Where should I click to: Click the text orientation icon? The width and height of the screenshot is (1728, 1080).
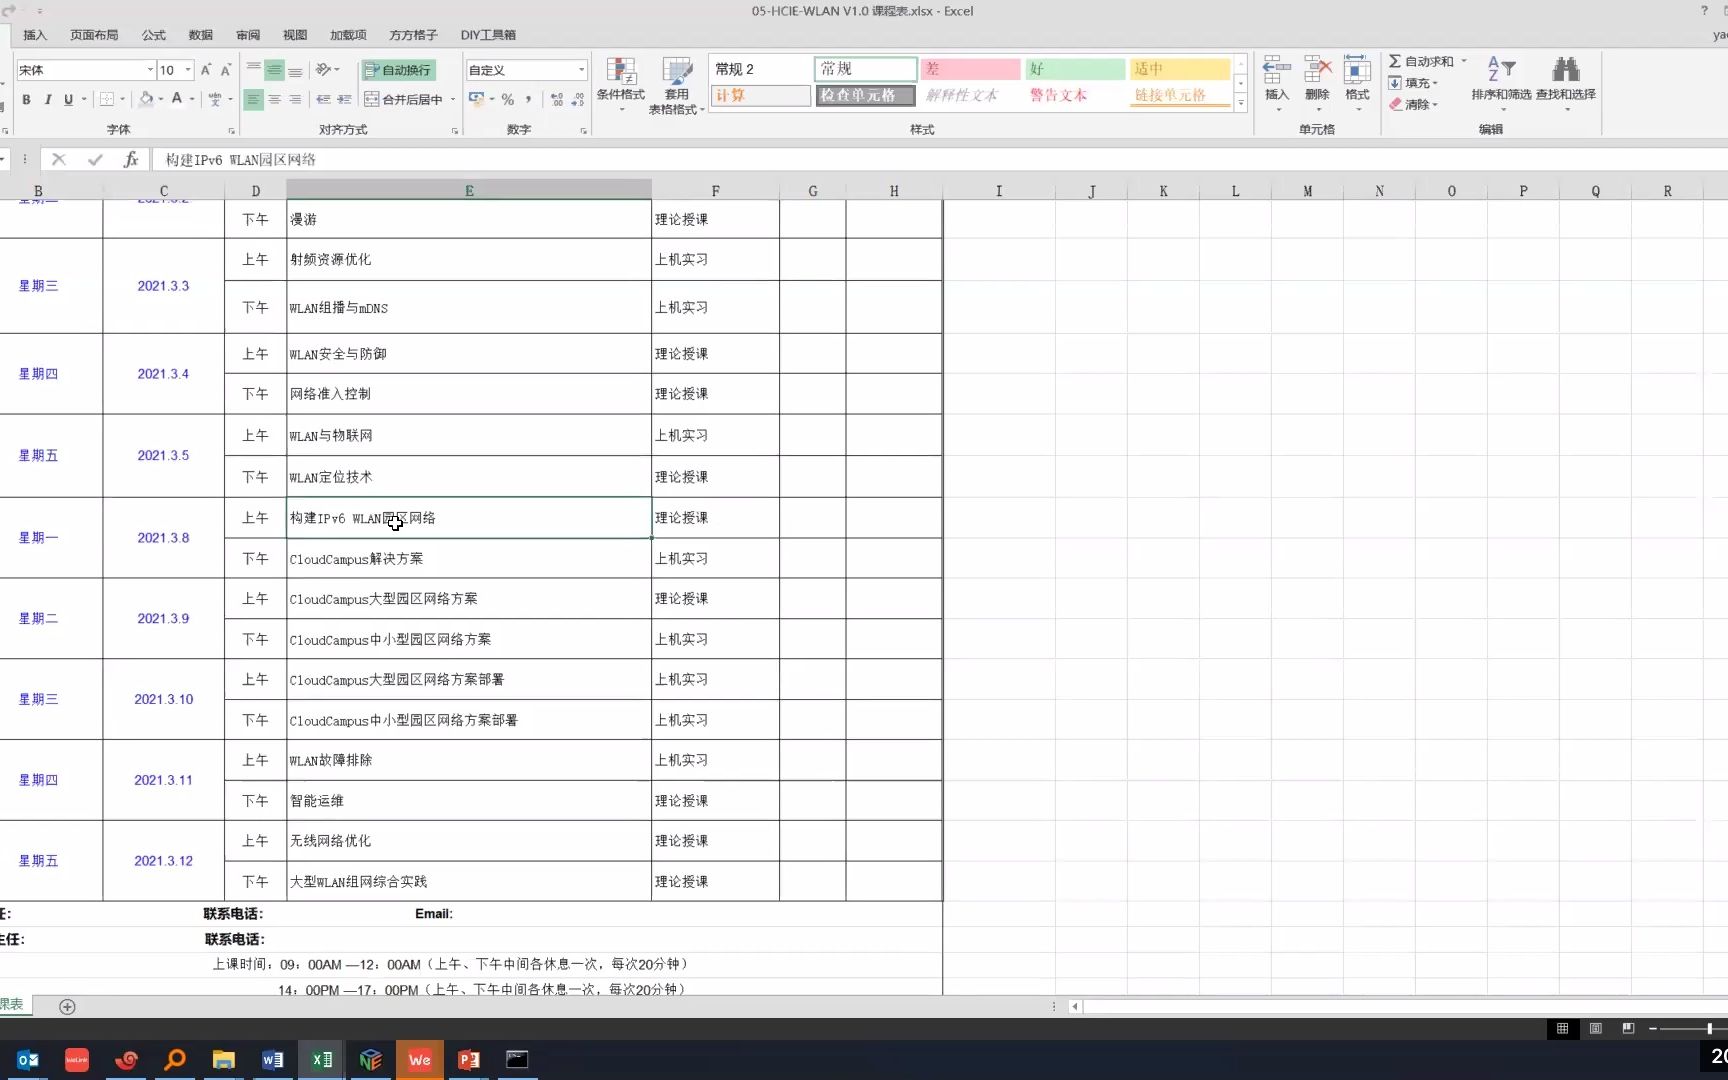point(323,70)
